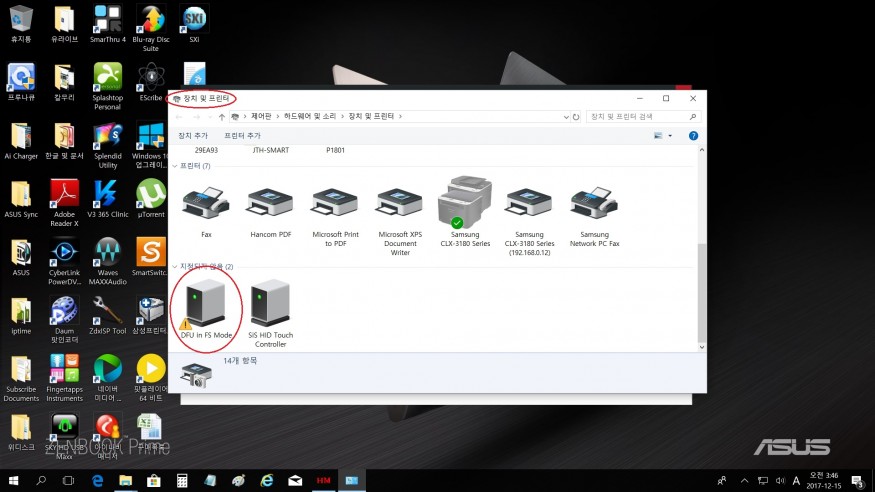
Task: Open Adobe Reader X shortcut
Action: (64, 204)
